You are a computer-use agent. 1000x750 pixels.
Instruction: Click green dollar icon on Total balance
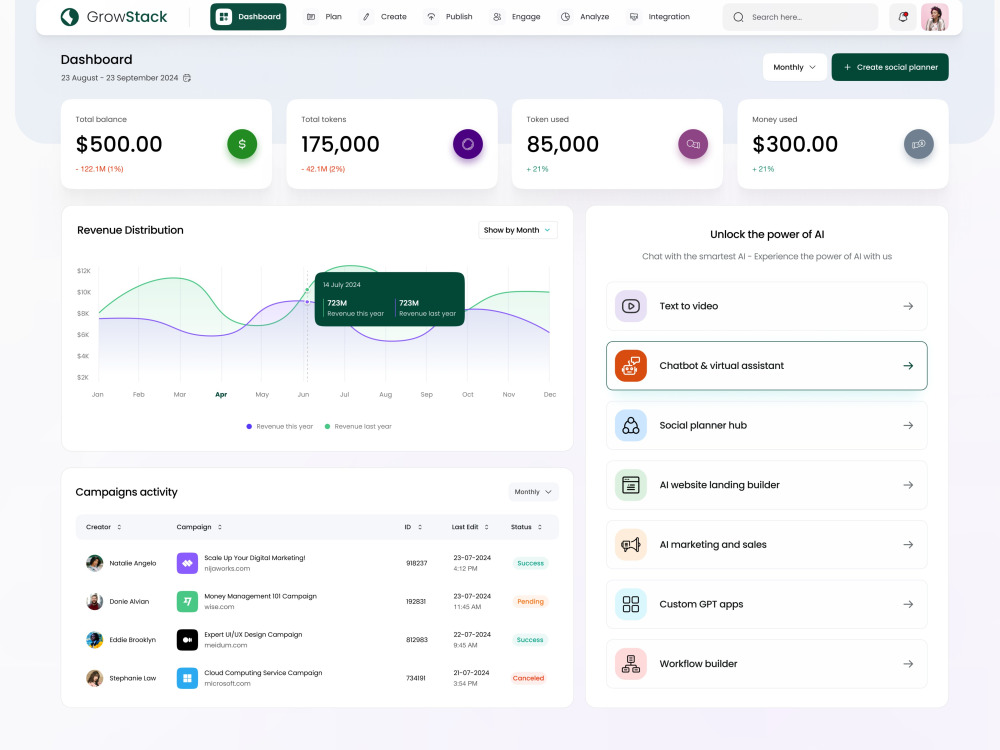click(242, 144)
